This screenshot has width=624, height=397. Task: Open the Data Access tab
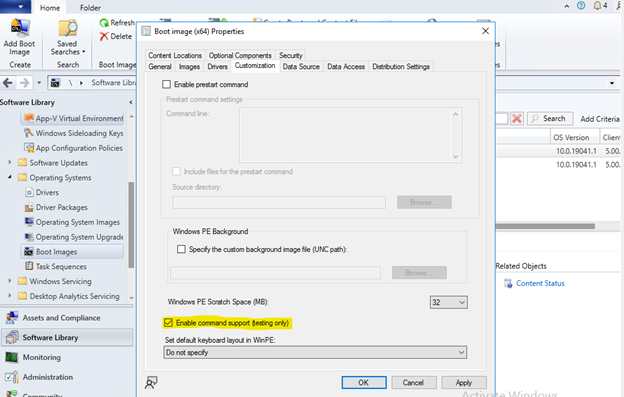(x=346, y=66)
